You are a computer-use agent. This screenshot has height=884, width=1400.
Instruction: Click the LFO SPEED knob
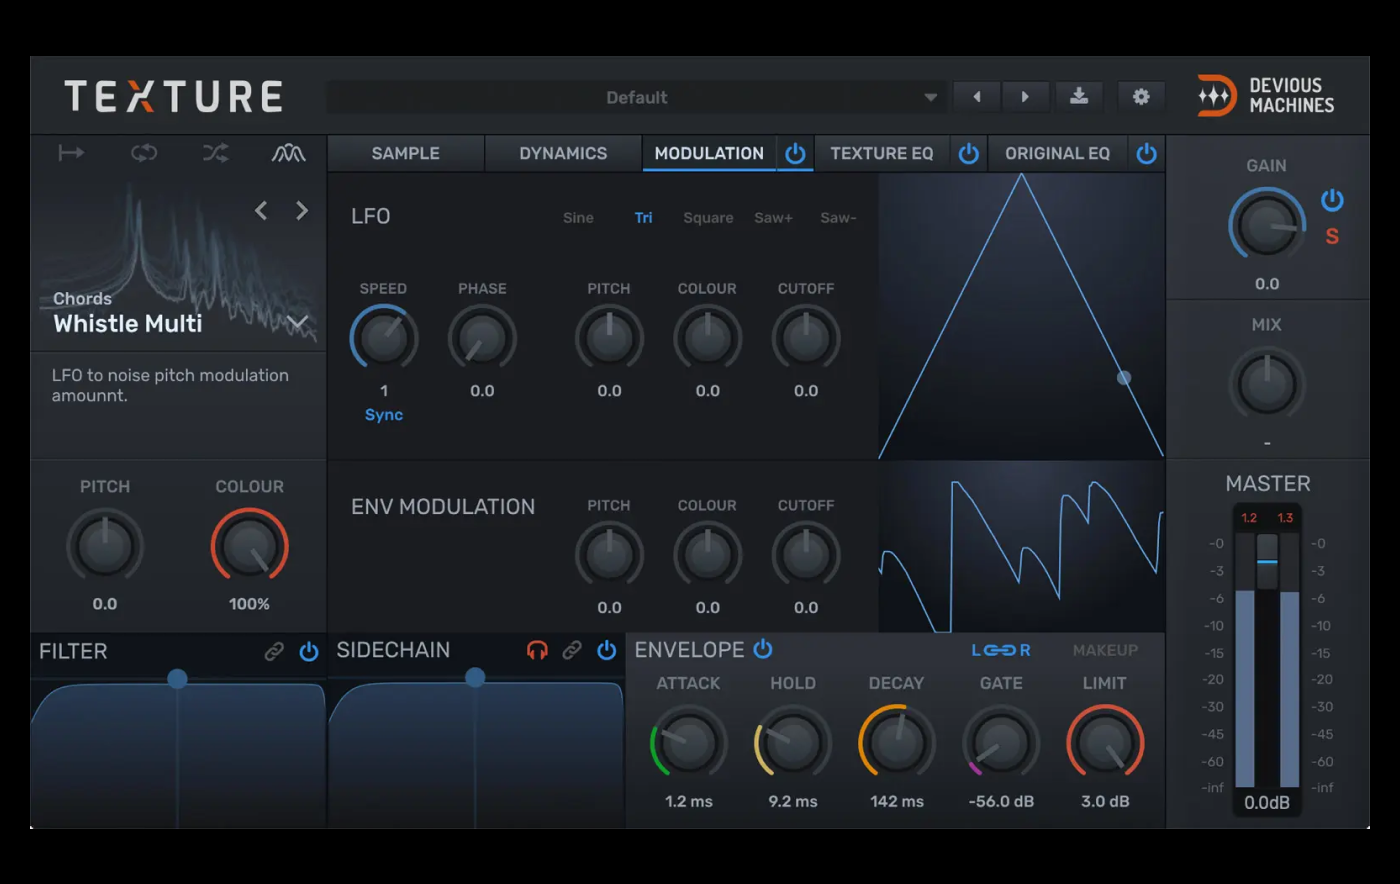pos(384,338)
